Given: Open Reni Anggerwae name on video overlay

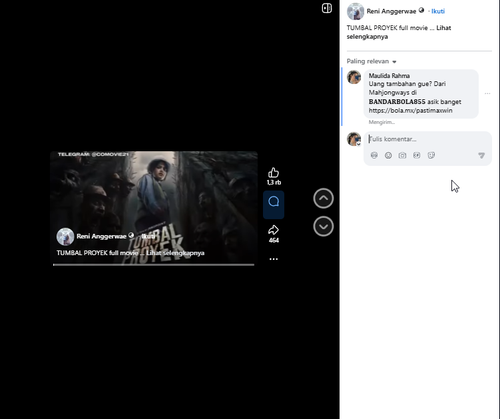Looking at the screenshot, I should (x=101, y=236).
